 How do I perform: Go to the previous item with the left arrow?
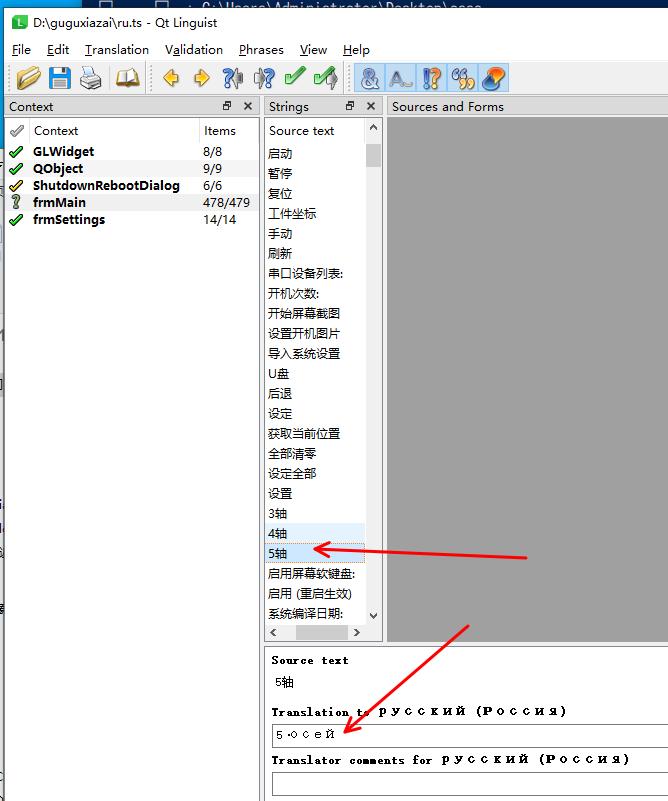(x=171, y=78)
